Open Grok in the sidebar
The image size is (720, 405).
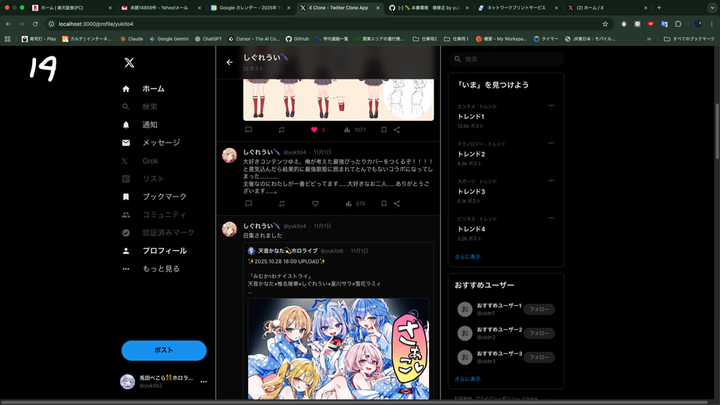(140, 161)
